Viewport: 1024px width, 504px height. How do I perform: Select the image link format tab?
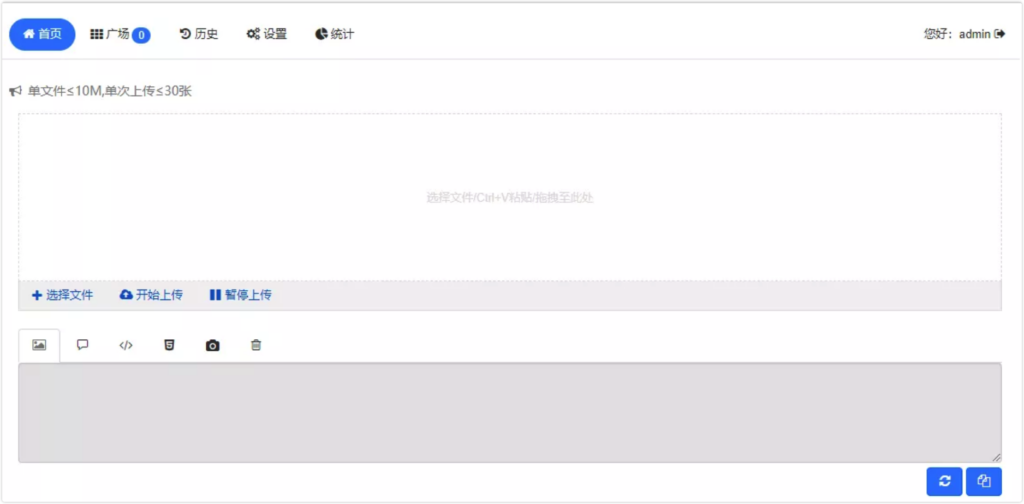(x=39, y=345)
